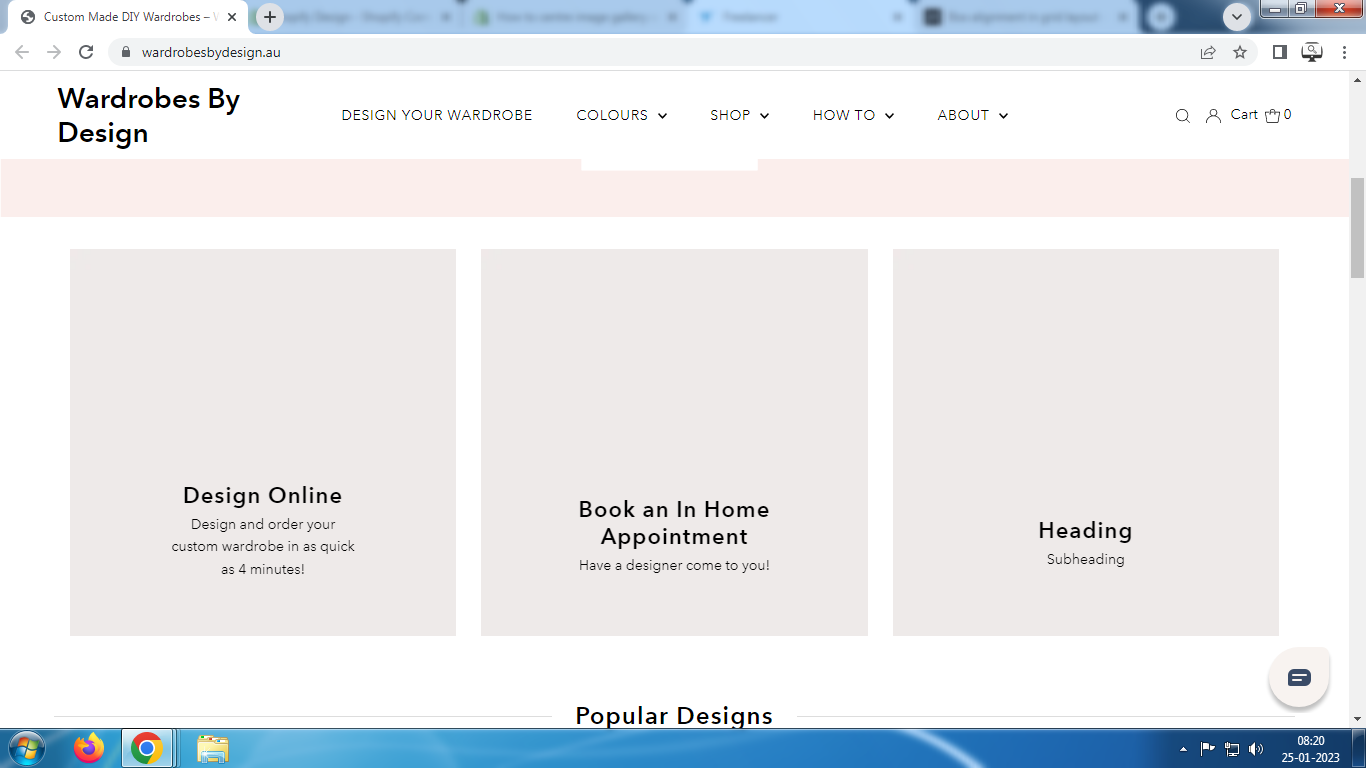This screenshot has width=1366, height=768.
Task: Open the Windows Start menu
Action: [26, 748]
